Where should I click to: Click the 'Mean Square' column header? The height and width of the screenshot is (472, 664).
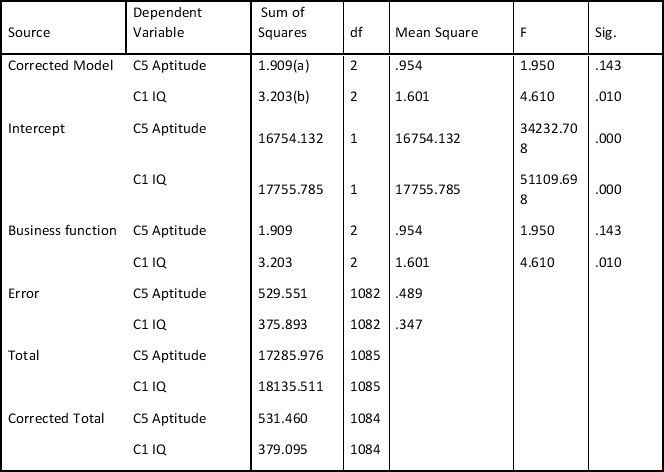437,33
